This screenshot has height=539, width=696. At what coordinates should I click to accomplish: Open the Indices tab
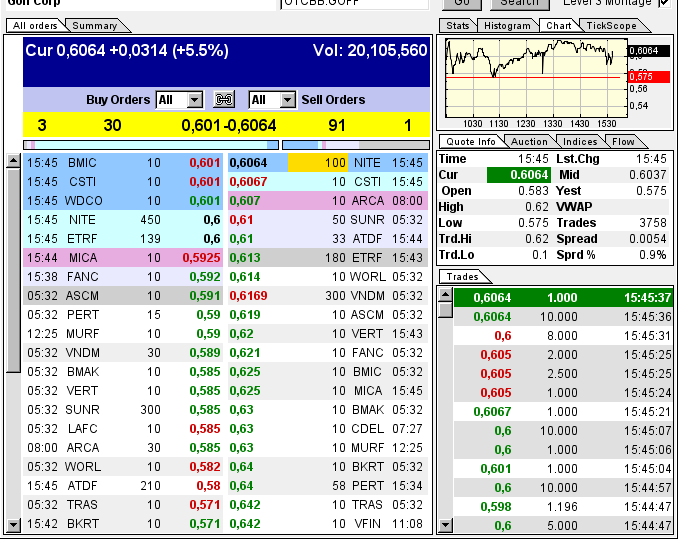[x=580, y=142]
